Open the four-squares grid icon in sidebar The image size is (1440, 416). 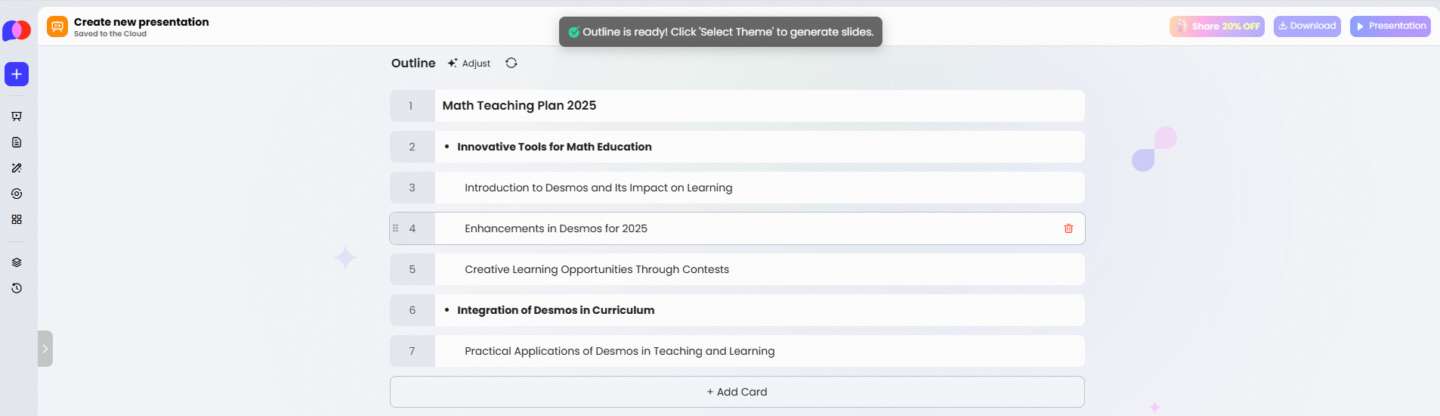tap(16, 219)
